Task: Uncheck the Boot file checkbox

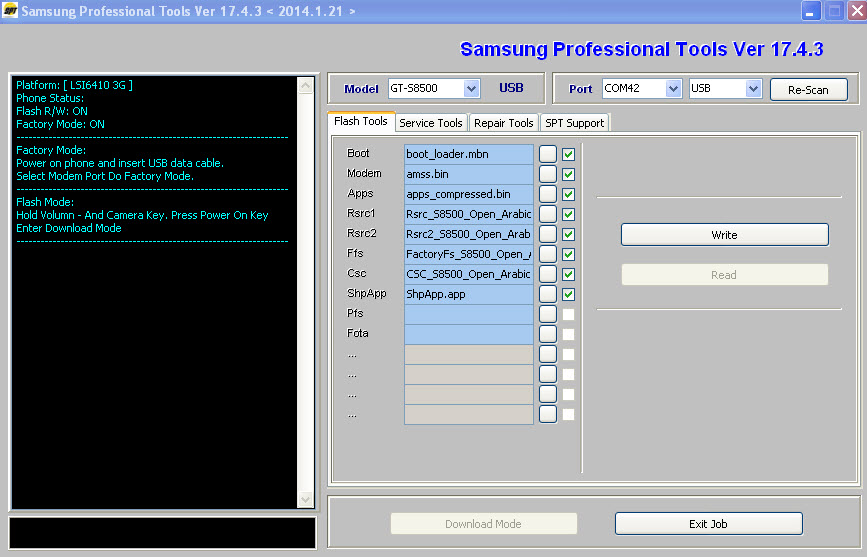Action: [x=568, y=154]
